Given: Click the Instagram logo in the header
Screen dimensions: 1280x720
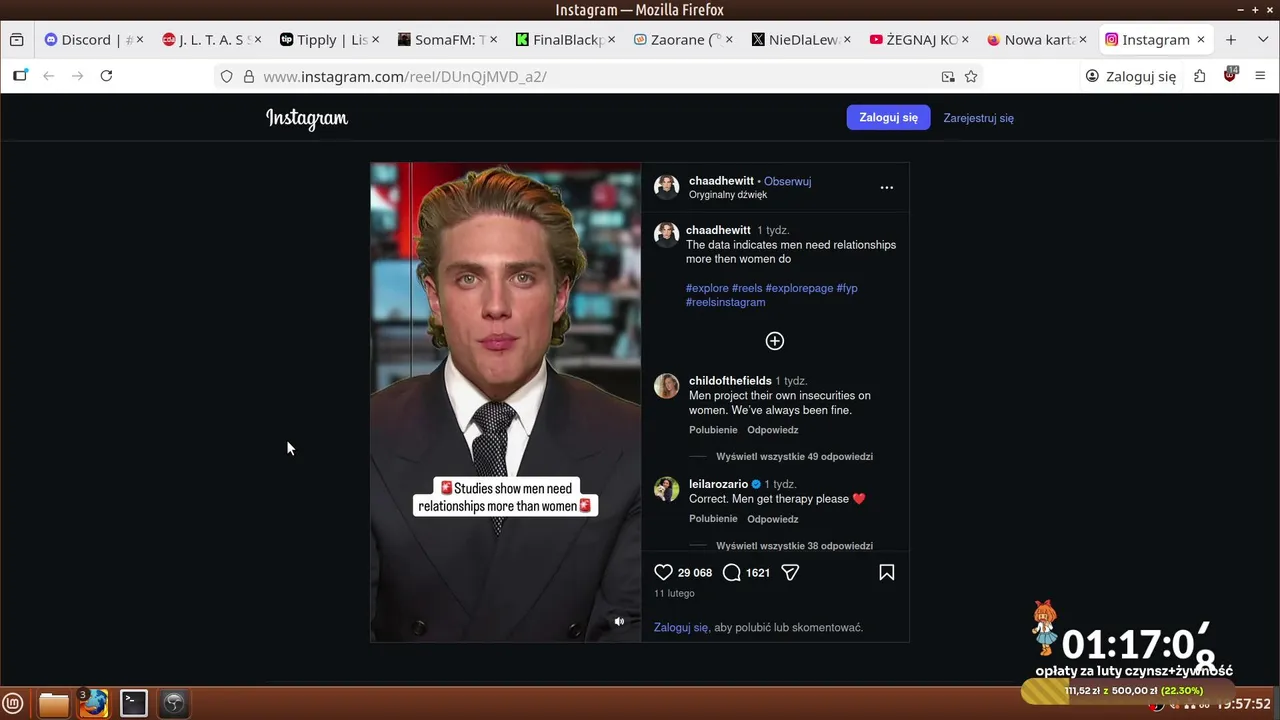Looking at the screenshot, I should pos(307,118).
